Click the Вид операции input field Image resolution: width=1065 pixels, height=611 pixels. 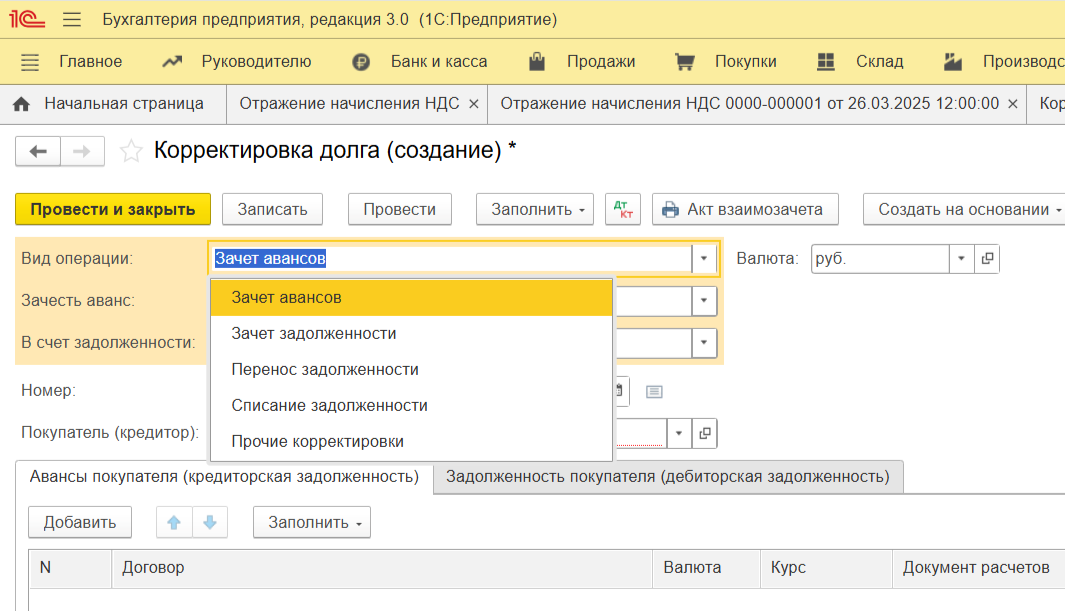450,259
